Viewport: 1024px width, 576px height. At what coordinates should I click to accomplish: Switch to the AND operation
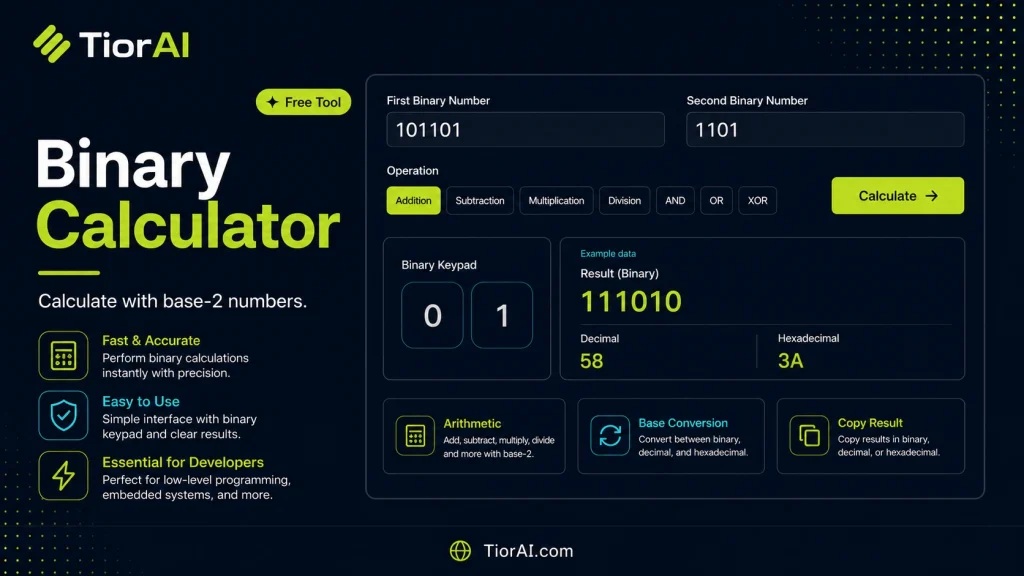click(675, 200)
